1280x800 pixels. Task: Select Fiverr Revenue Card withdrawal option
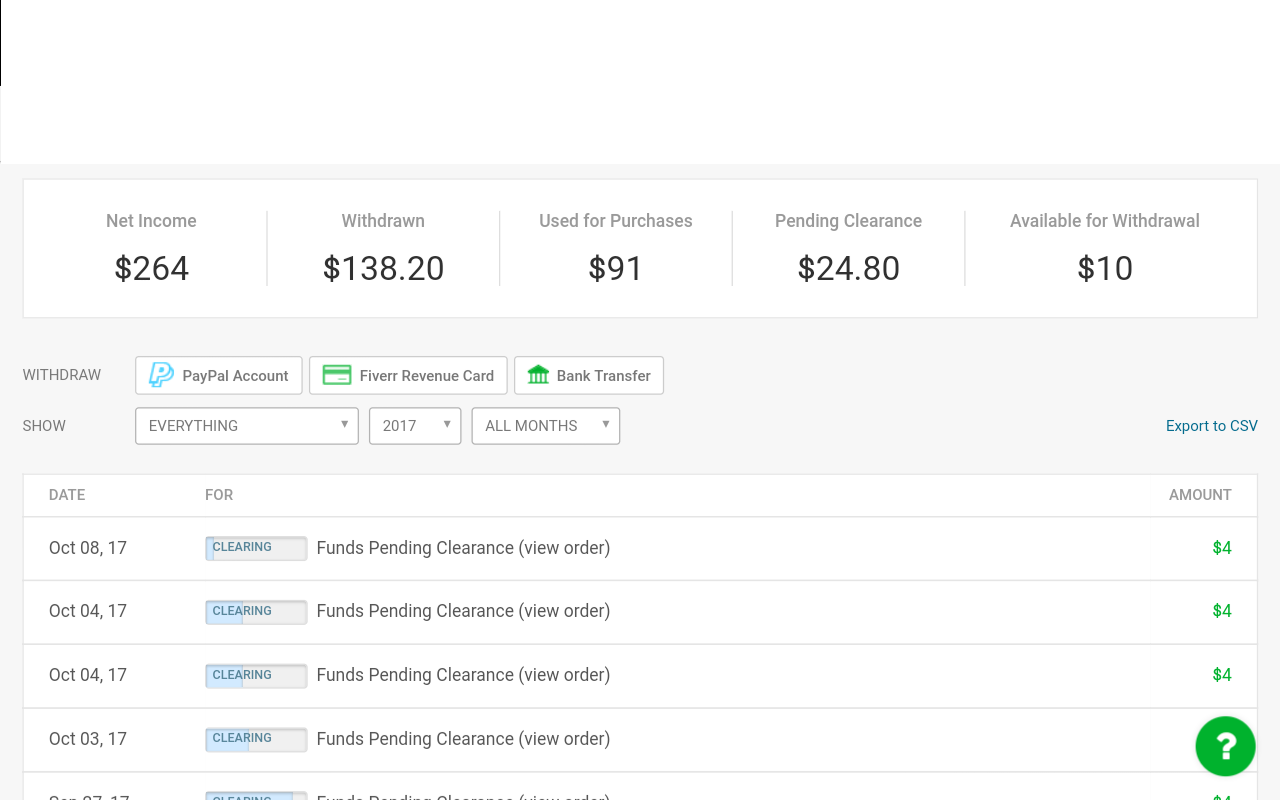408,376
